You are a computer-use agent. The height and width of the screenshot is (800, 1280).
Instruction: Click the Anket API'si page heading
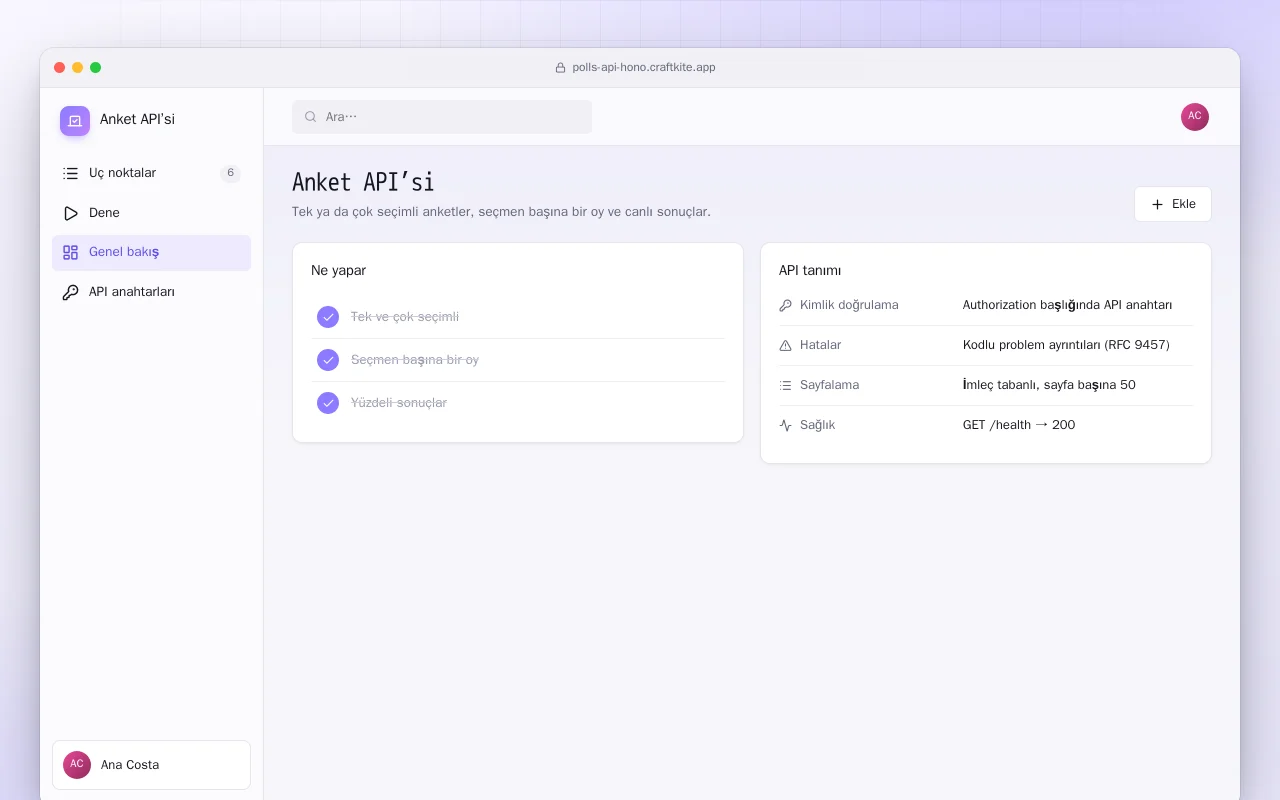tap(363, 182)
